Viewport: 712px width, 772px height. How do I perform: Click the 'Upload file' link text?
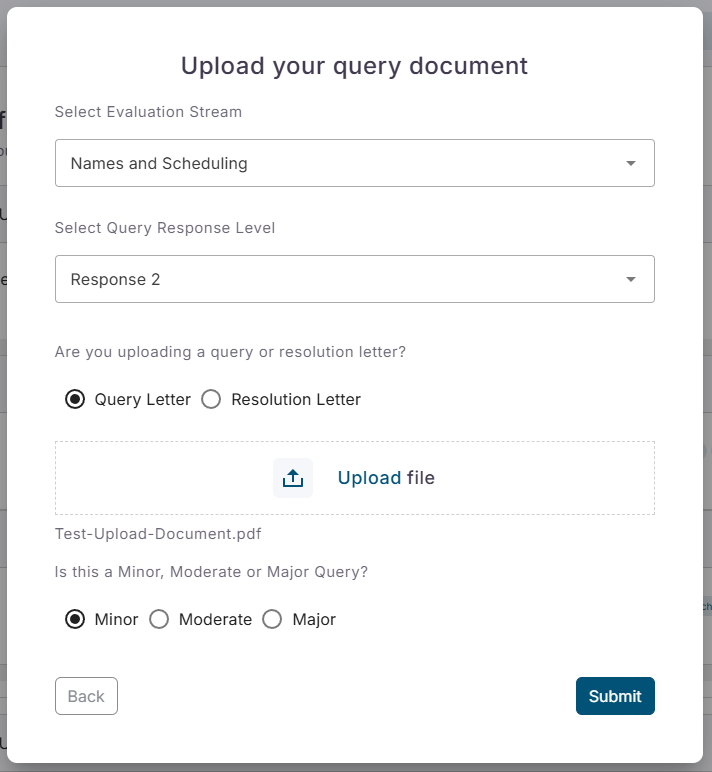tap(386, 478)
